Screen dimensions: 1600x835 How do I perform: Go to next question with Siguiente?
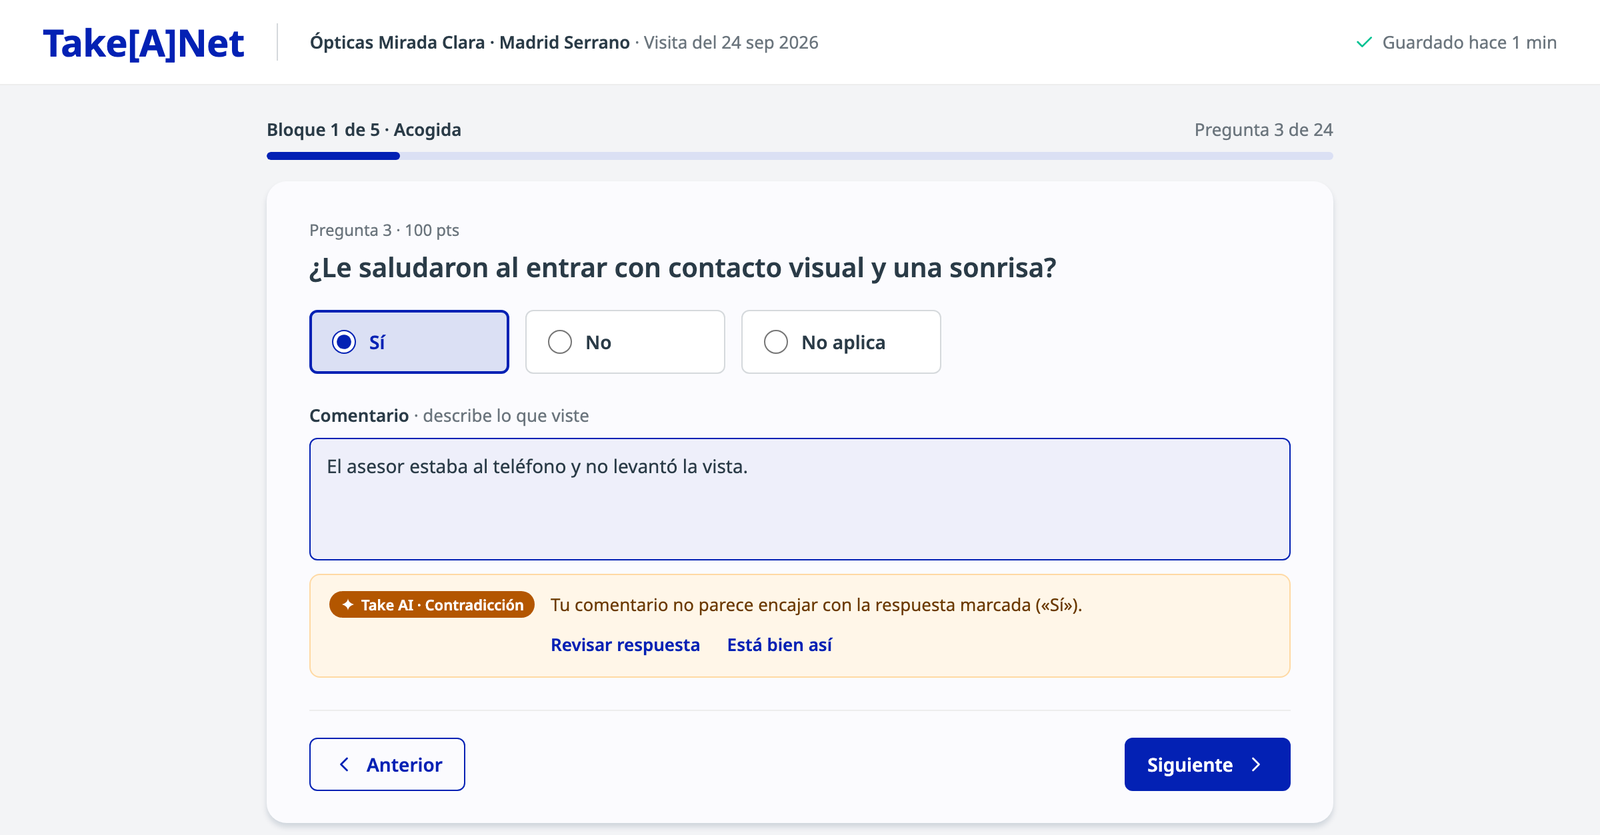(x=1207, y=764)
